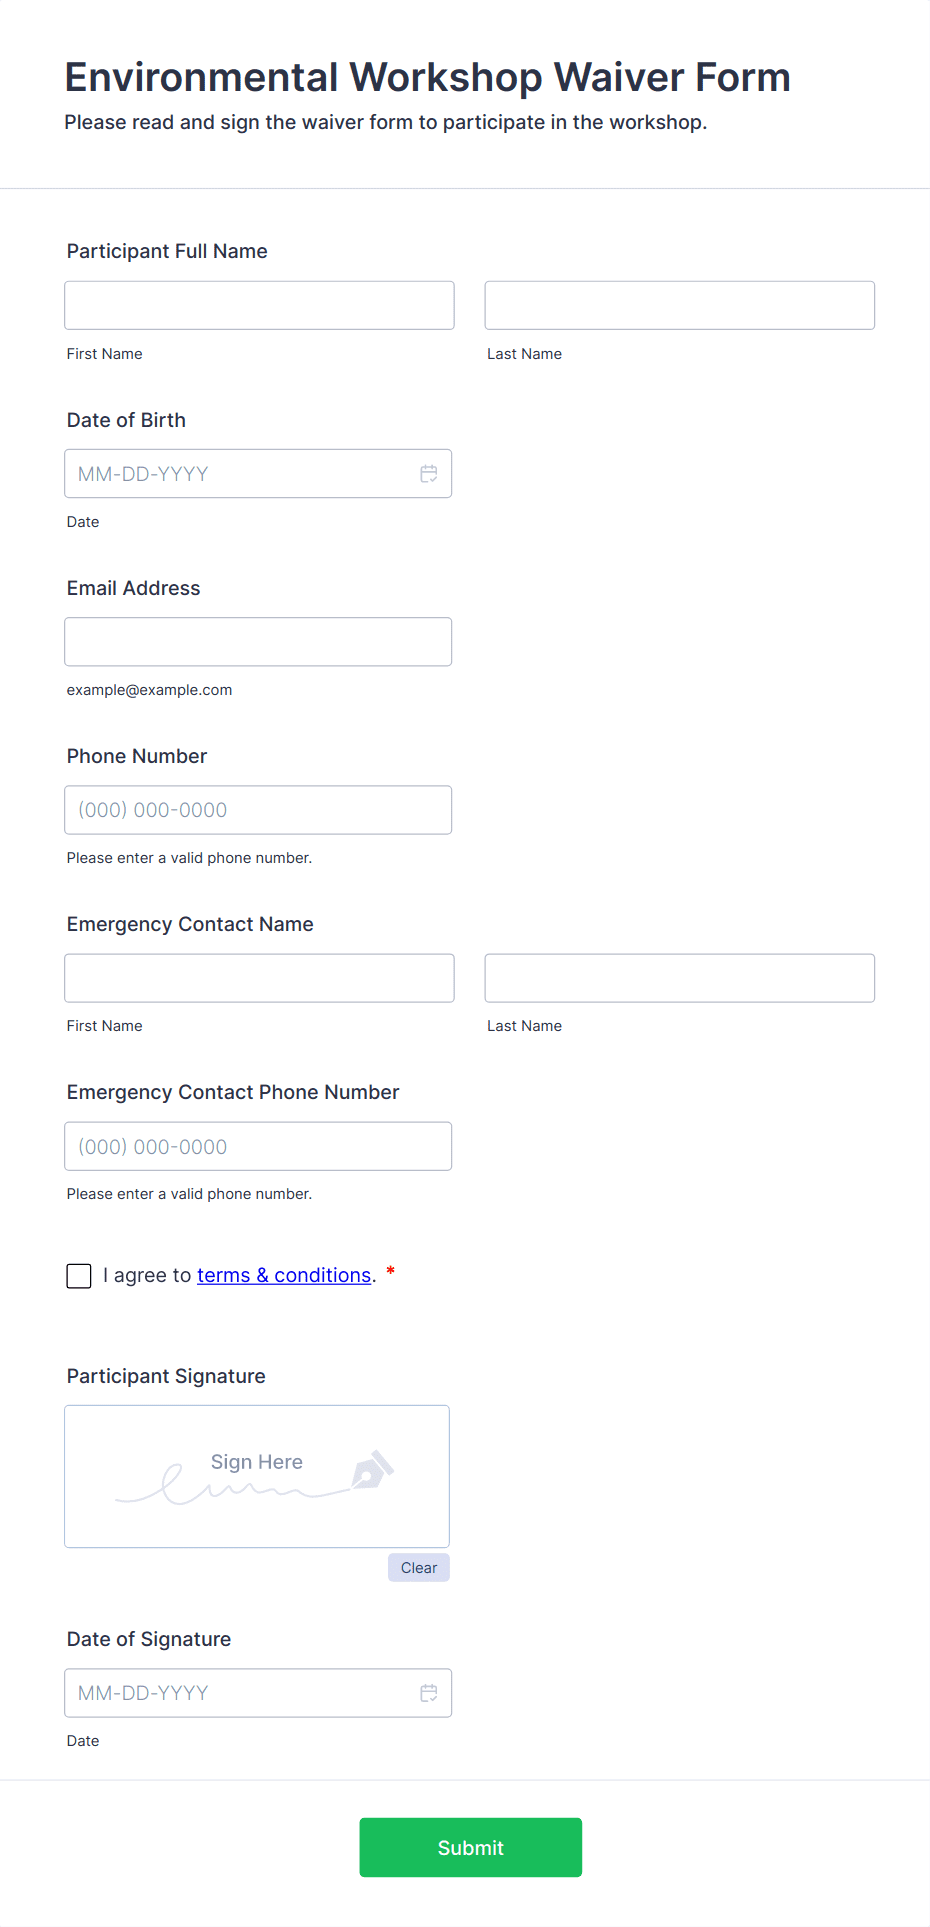Clear the participant signature
The height and width of the screenshot is (1927, 930).
pyautogui.click(x=418, y=1568)
